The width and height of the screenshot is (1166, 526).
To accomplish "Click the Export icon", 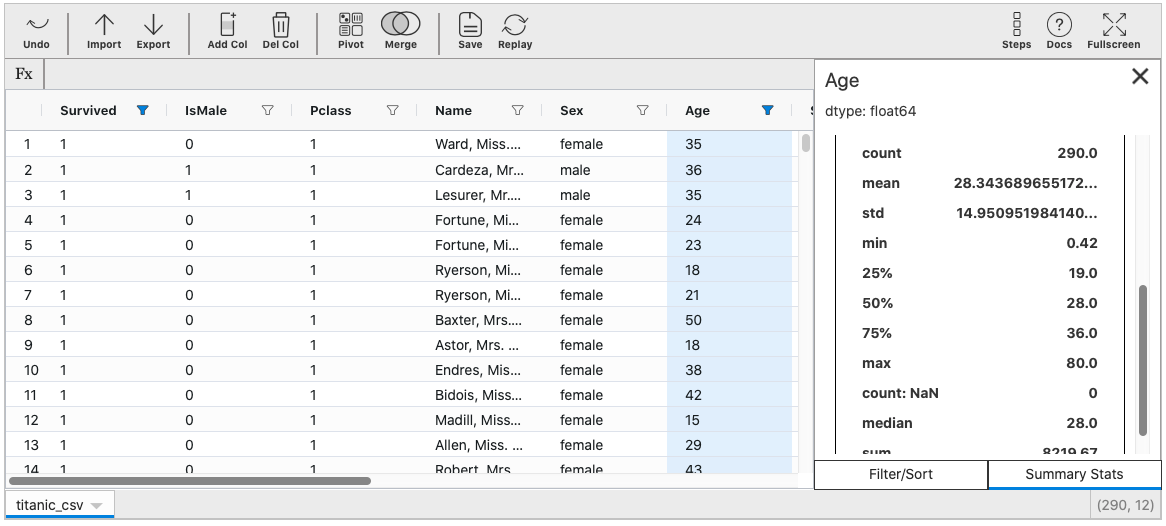I will [153, 31].
